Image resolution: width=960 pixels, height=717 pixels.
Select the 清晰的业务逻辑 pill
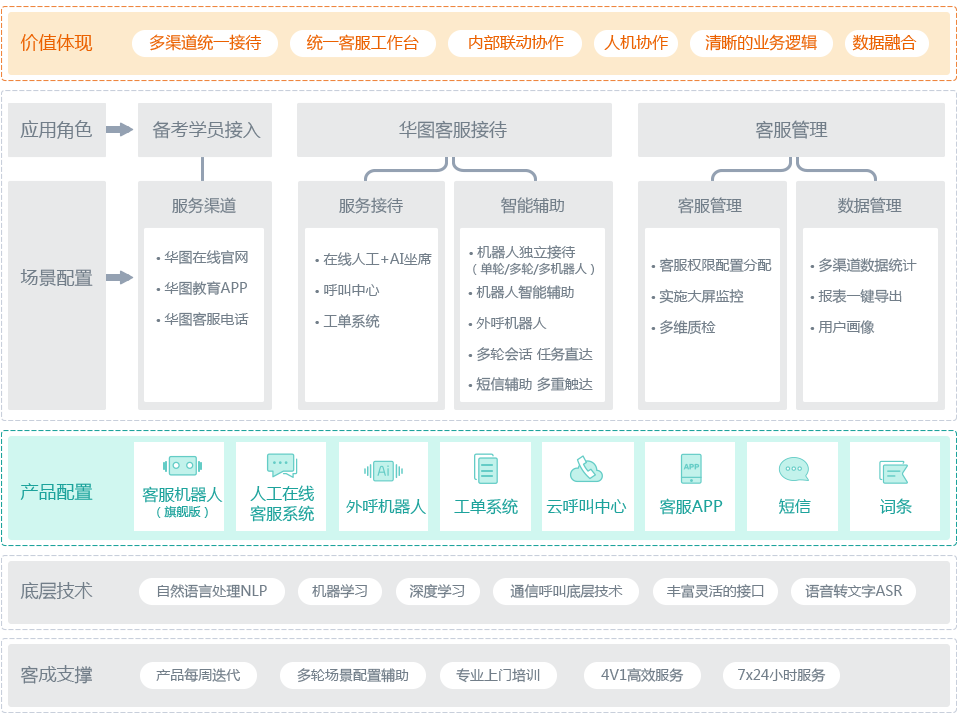[761, 43]
